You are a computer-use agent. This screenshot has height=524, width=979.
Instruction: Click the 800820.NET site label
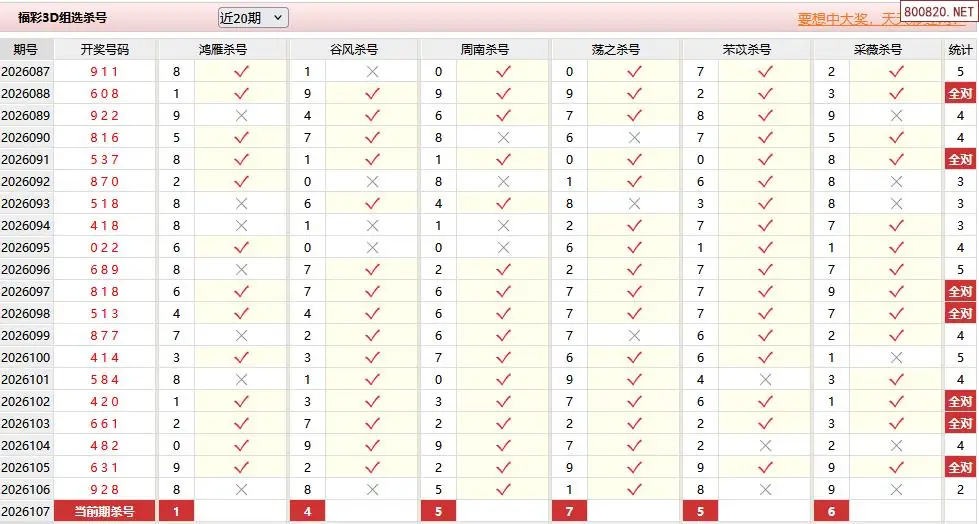click(937, 10)
